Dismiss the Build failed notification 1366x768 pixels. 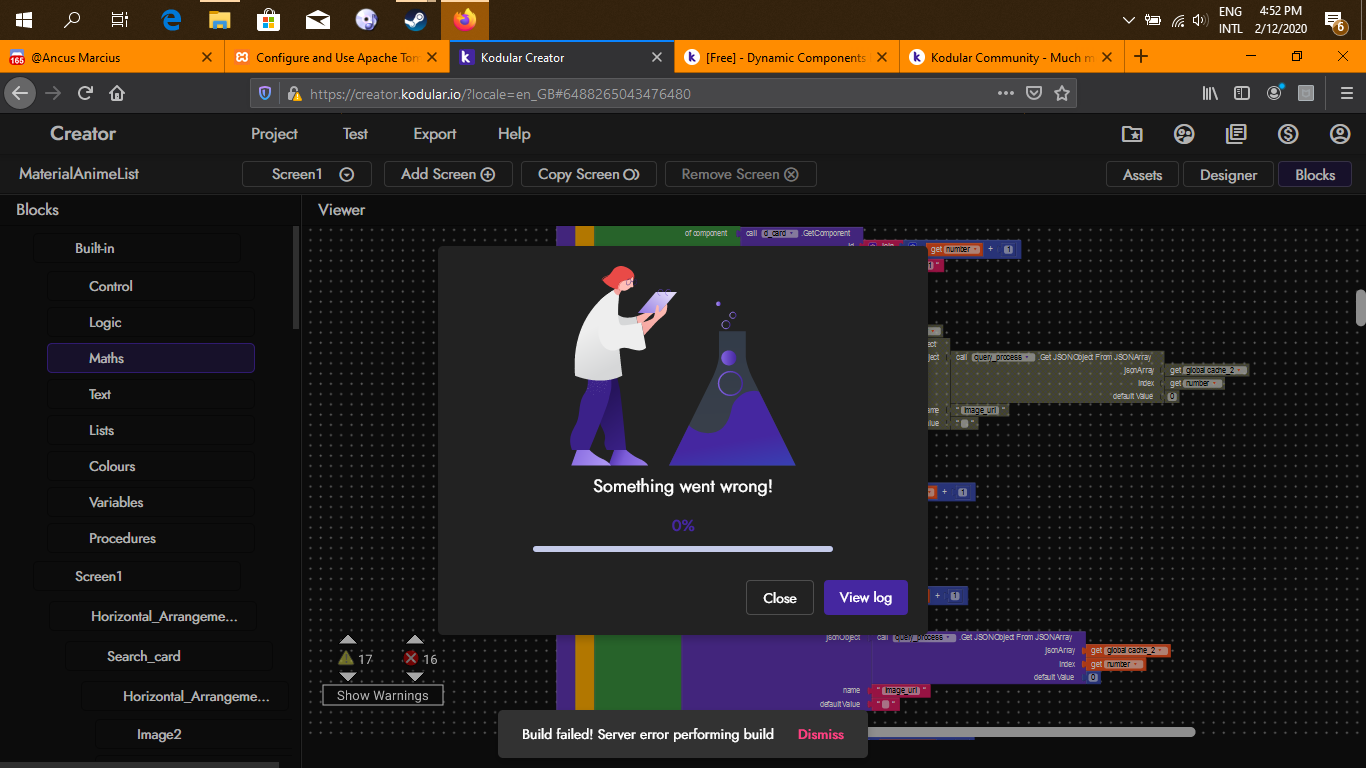pyautogui.click(x=820, y=734)
